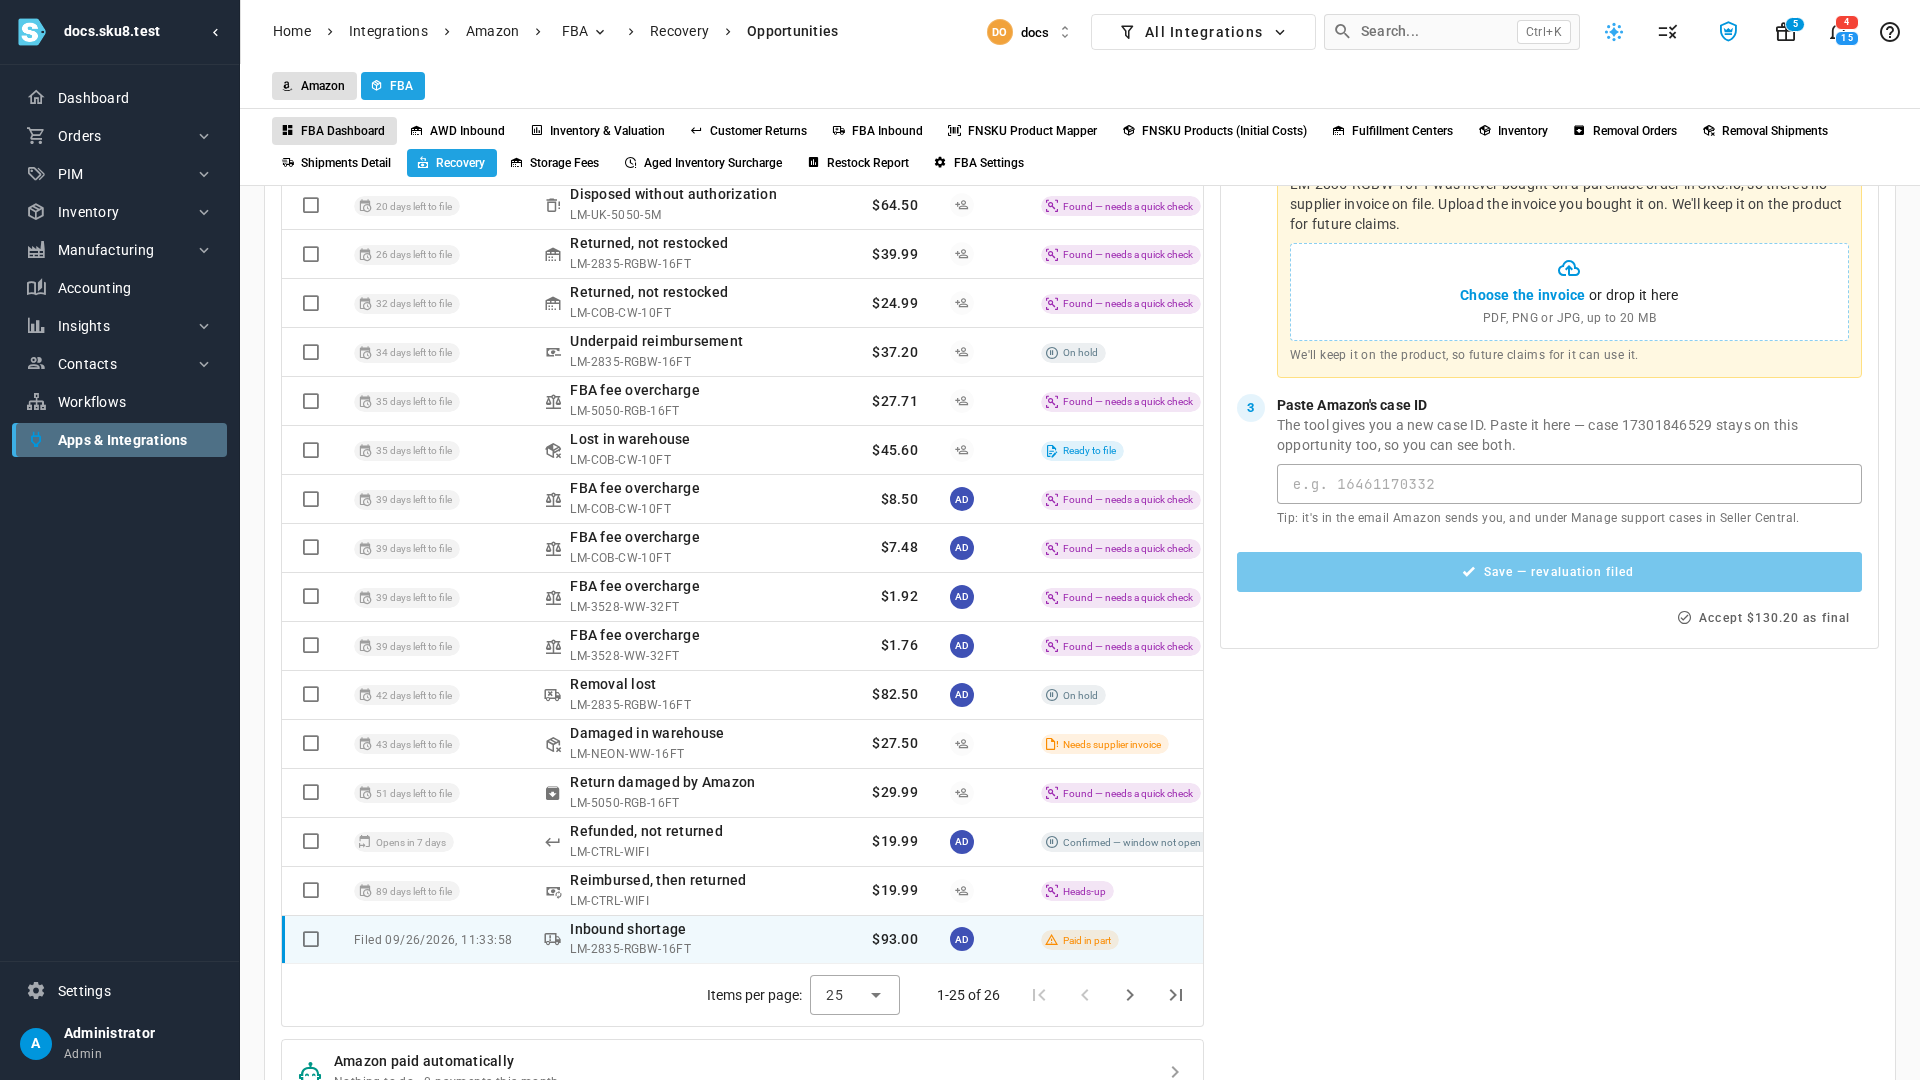The height and width of the screenshot is (1080, 1920).
Task: Click the blue sparkle assistant icon
Action: (1613, 32)
